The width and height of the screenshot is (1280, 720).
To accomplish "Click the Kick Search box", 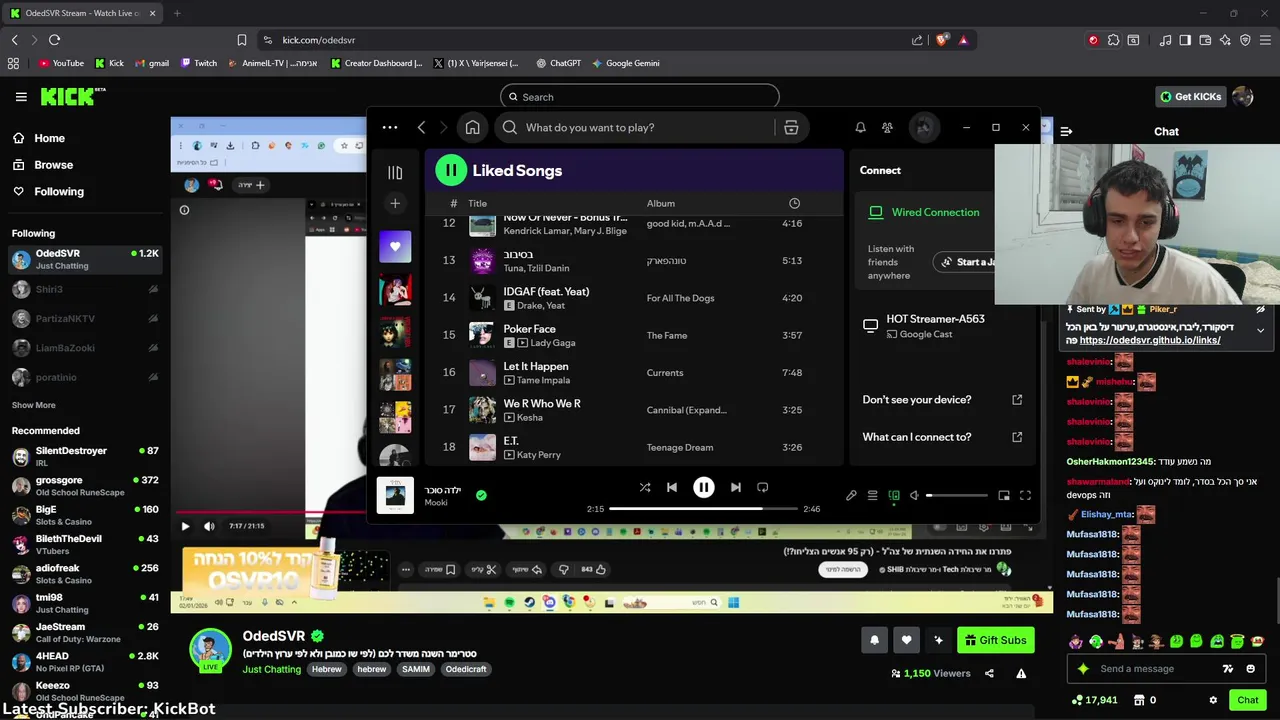I will pyautogui.click(x=640, y=97).
